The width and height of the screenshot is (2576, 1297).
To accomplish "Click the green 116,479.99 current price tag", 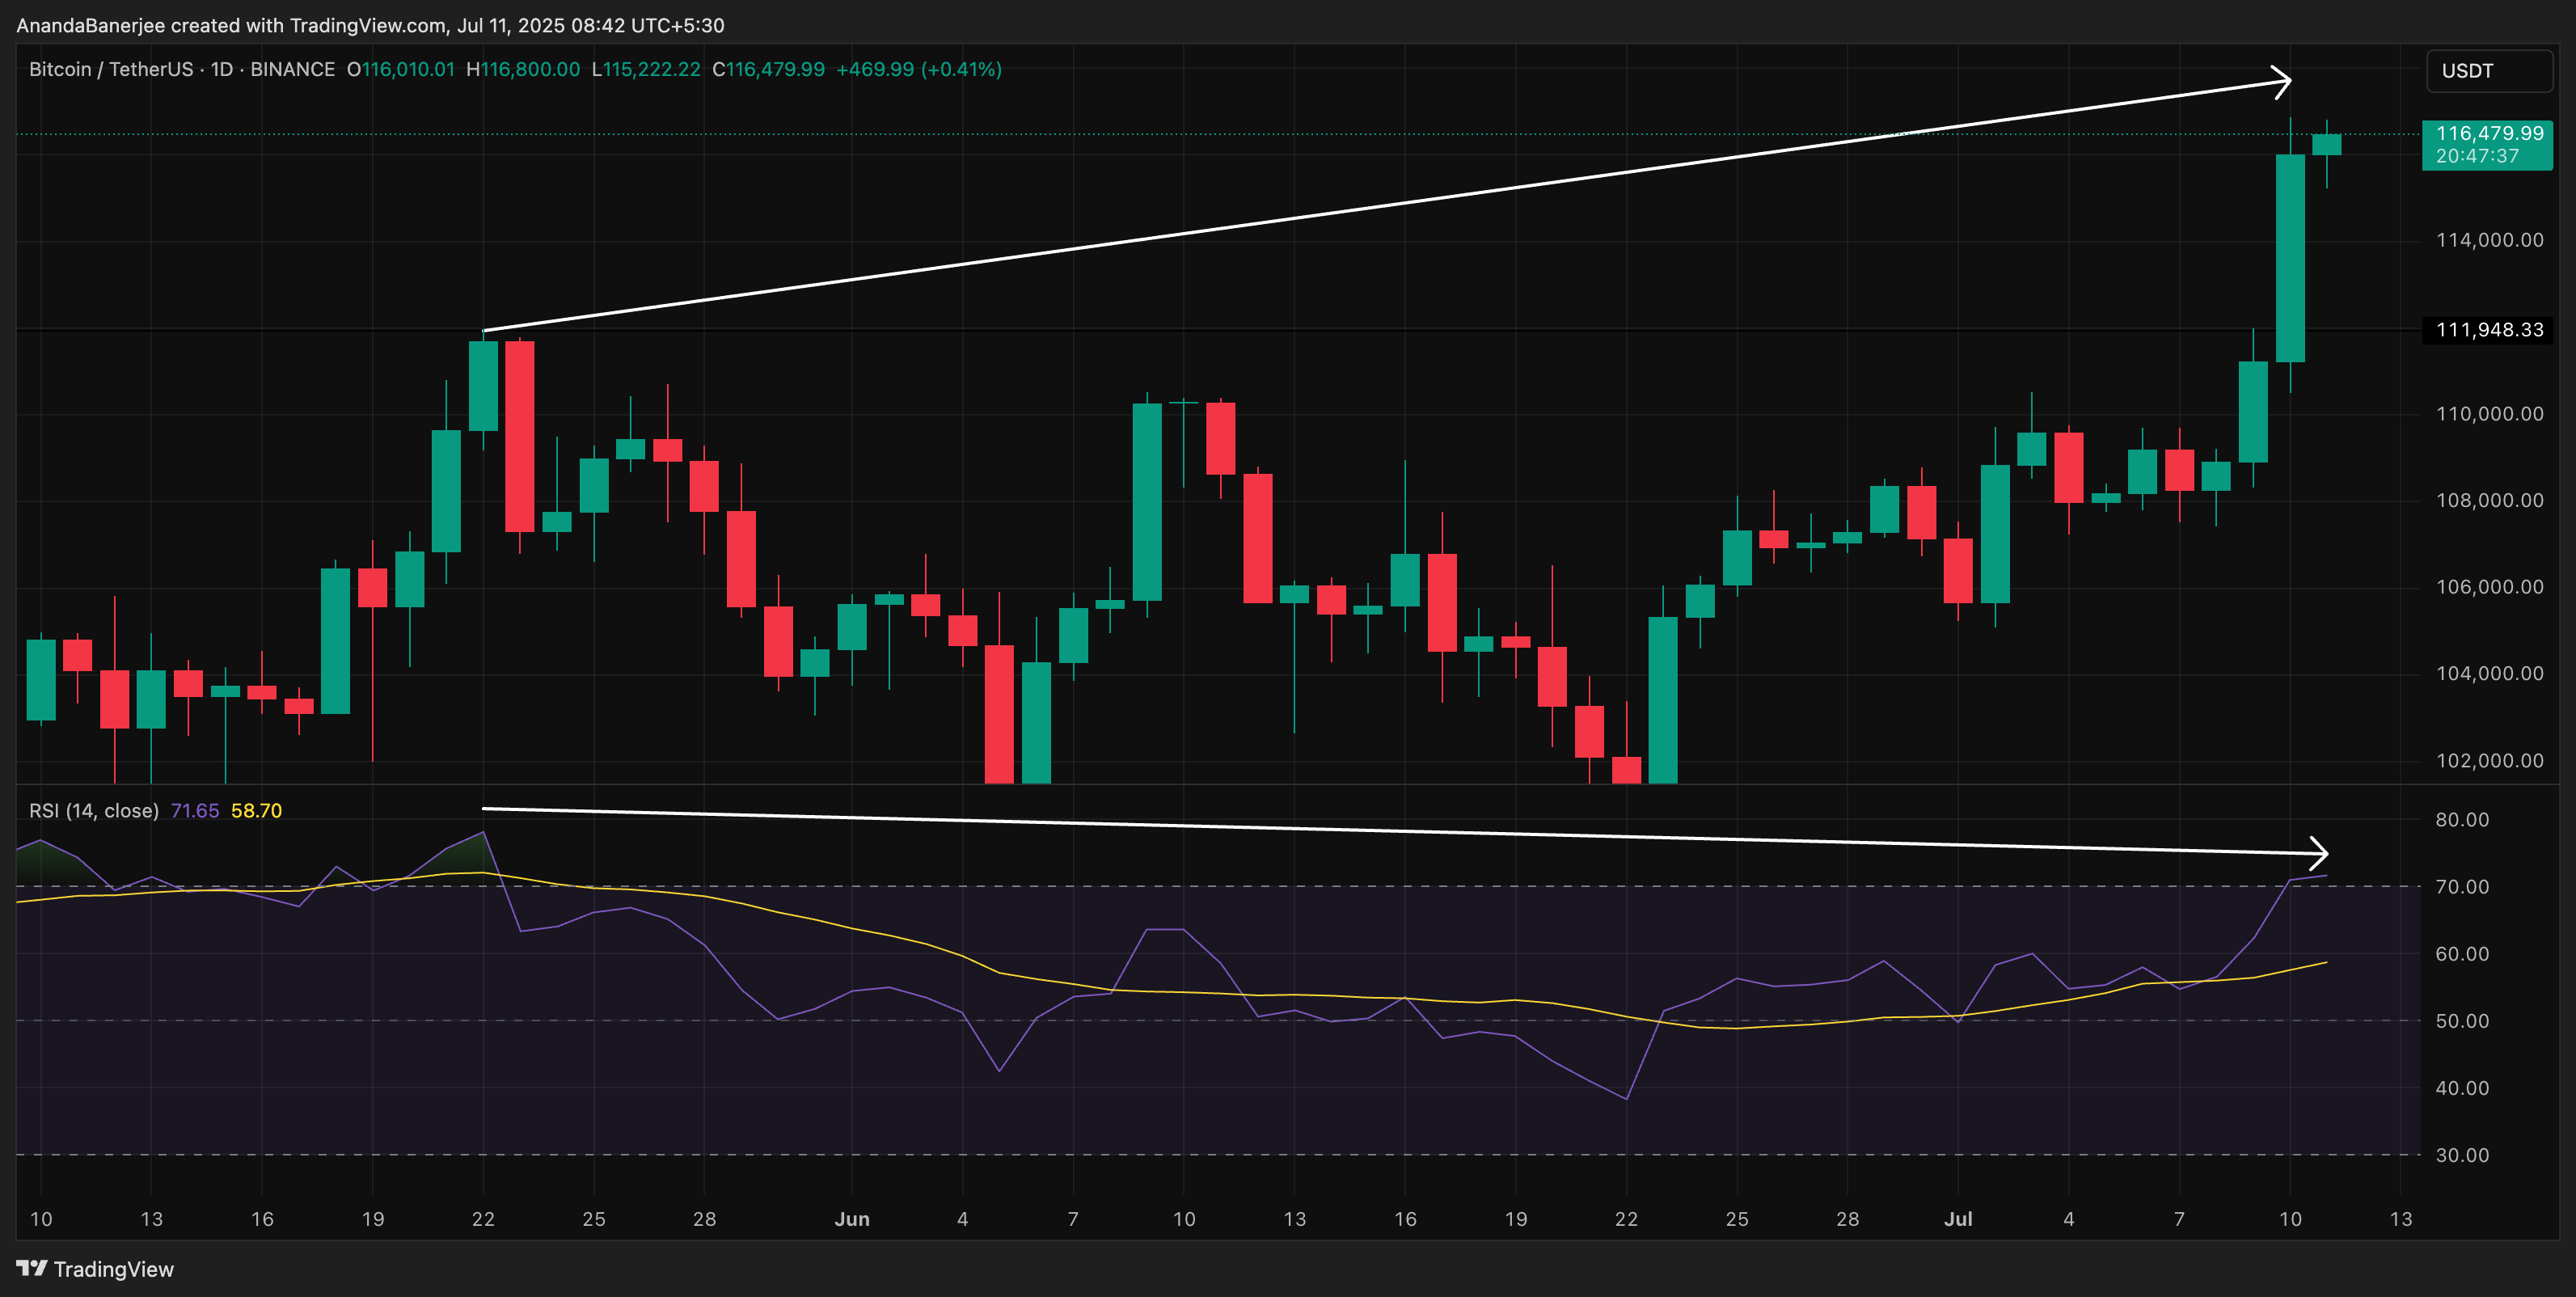I will [x=2487, y=144].
